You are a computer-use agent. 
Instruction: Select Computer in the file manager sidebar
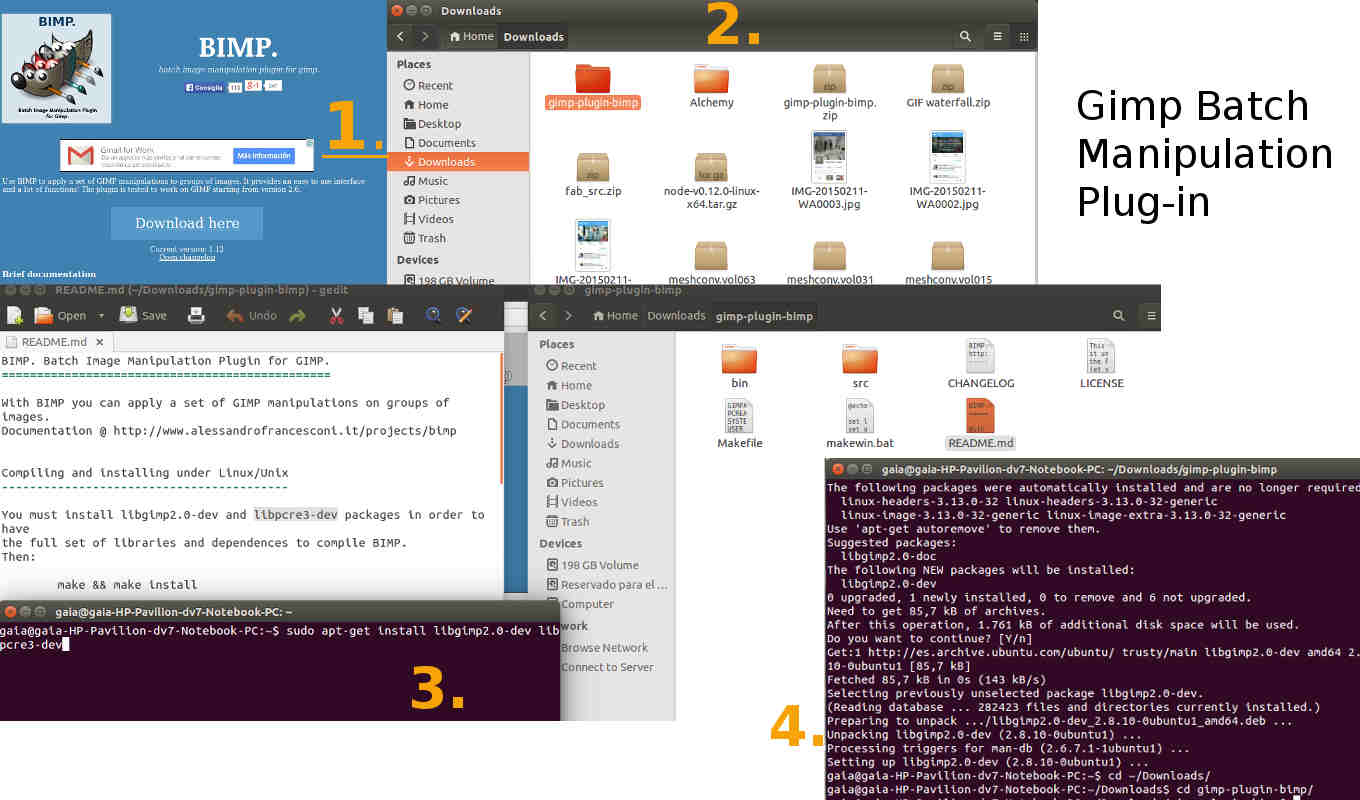[x=587, y=604]
